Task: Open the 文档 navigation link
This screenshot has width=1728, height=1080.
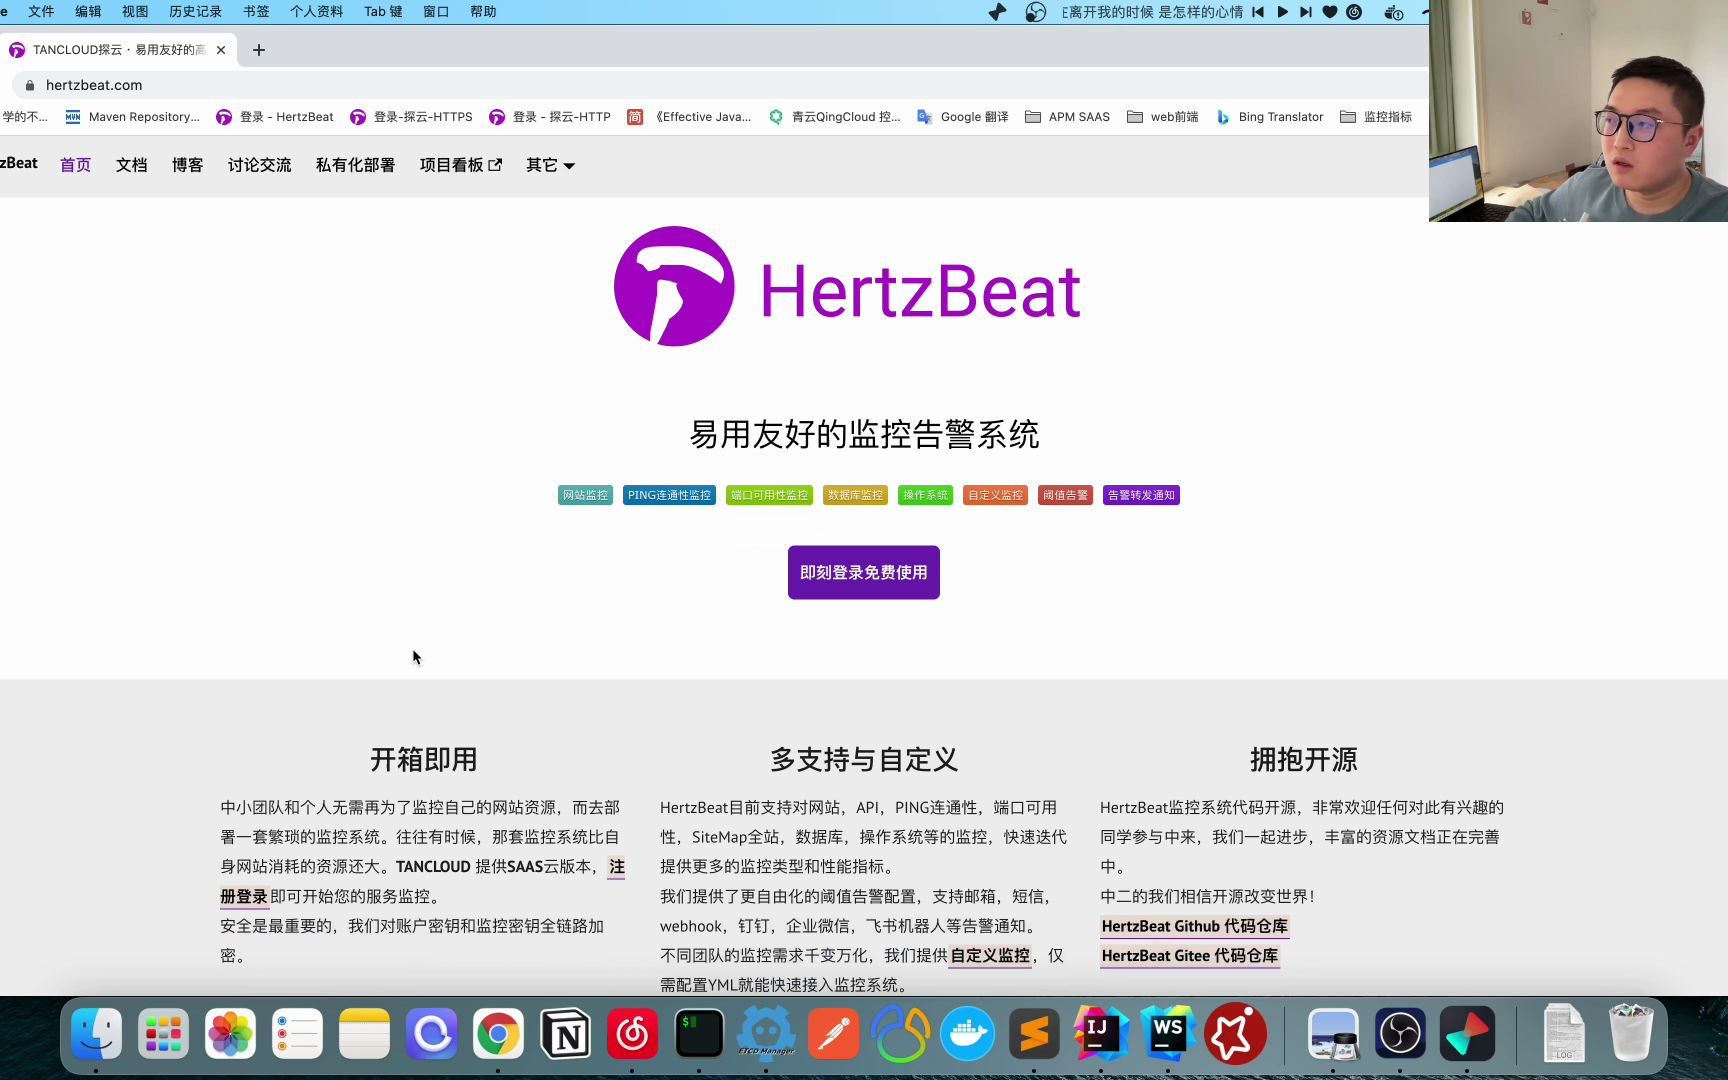Action: [131, 165]
